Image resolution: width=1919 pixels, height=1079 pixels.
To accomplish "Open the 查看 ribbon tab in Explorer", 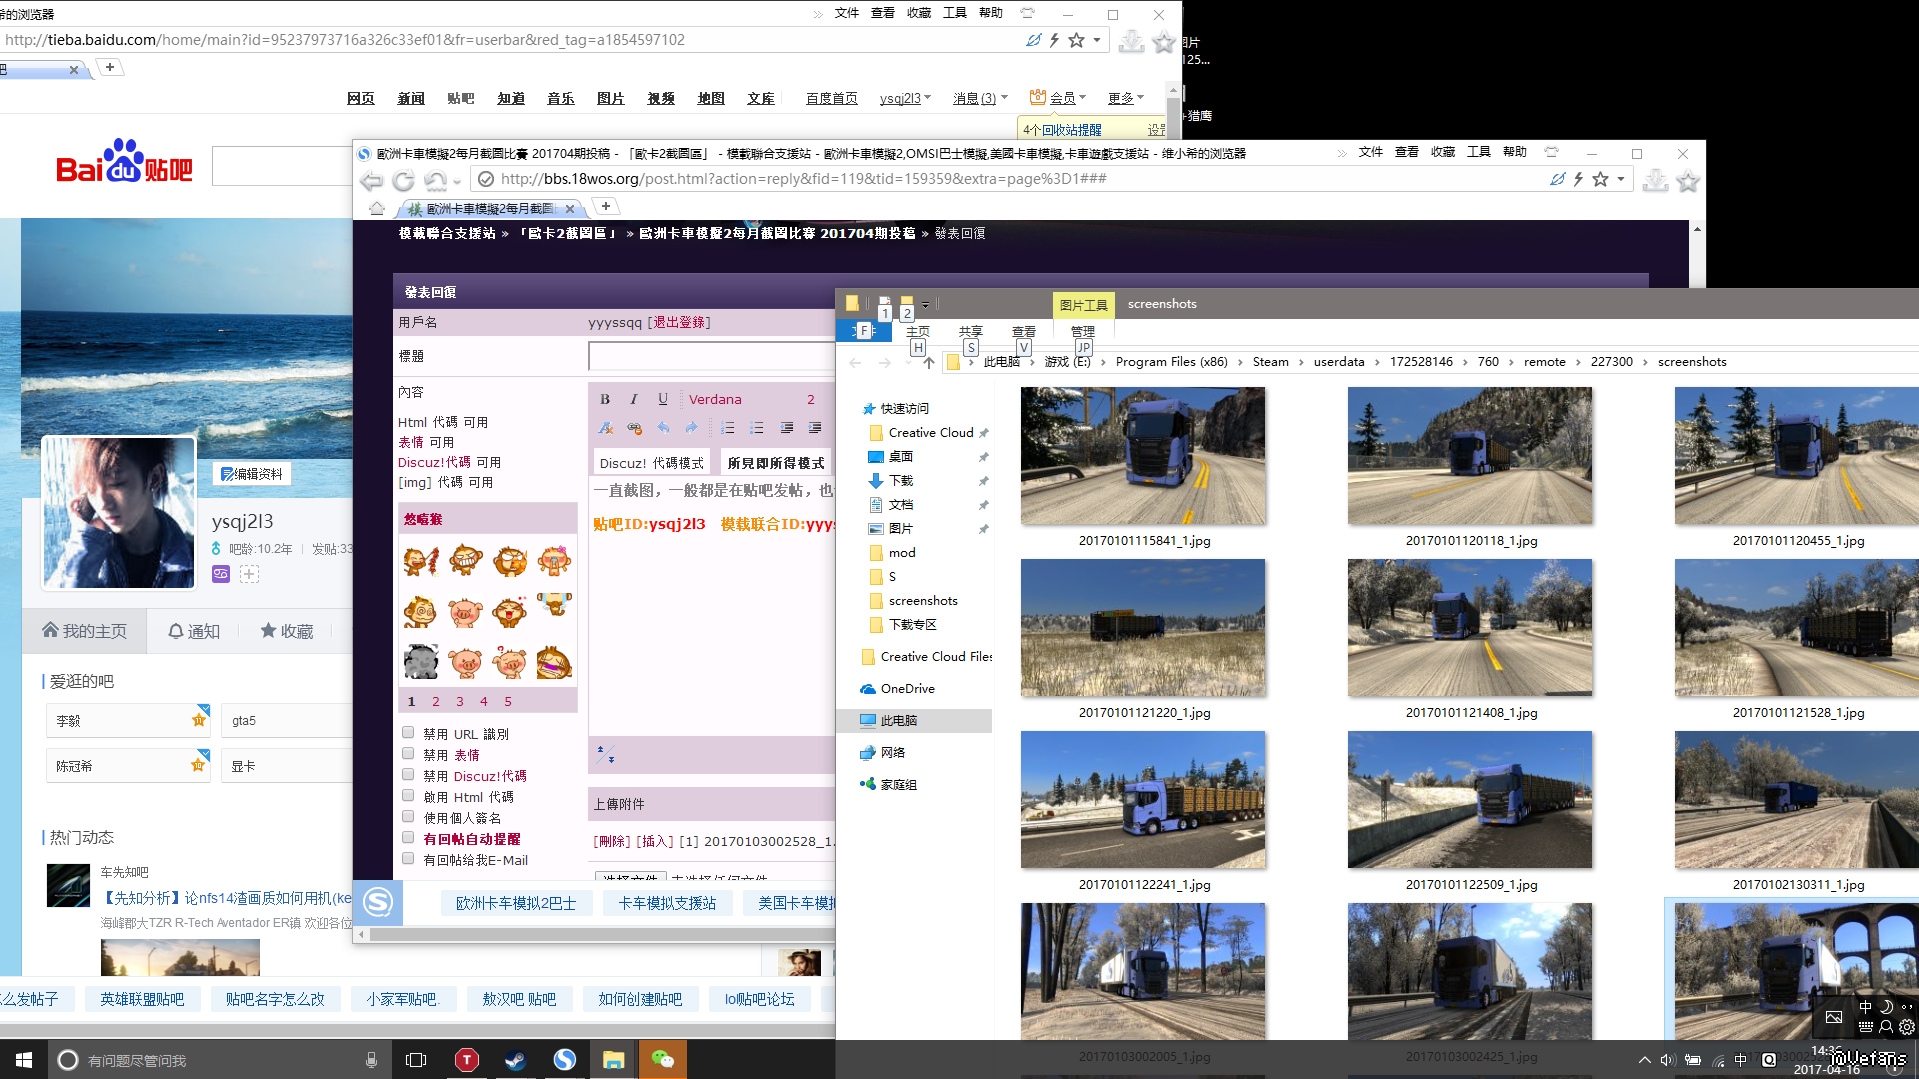I will click(x=1023, y=331).
